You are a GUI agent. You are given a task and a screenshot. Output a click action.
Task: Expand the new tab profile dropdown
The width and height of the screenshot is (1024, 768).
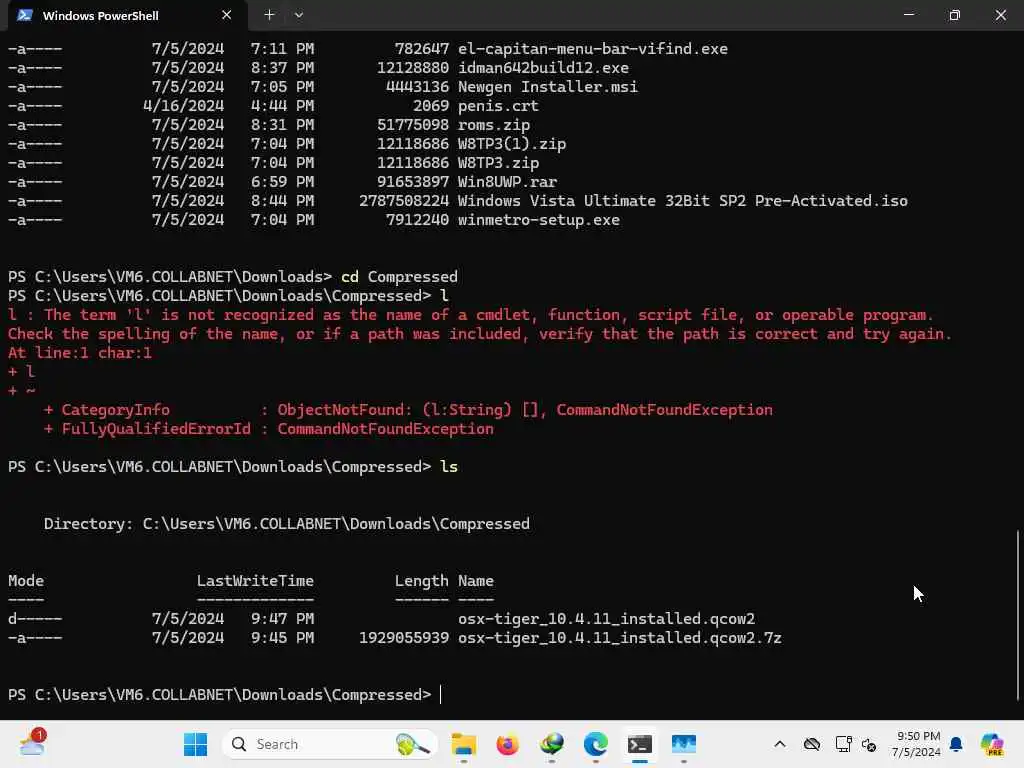coord(298,14)
